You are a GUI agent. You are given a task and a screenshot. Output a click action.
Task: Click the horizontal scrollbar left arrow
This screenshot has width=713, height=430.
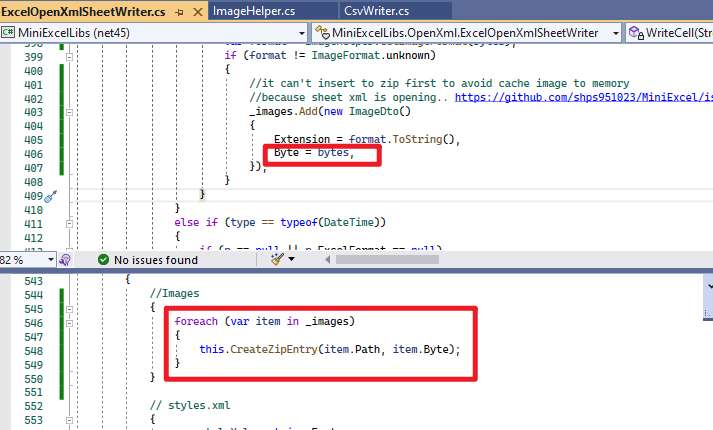(x=327, y=260)
